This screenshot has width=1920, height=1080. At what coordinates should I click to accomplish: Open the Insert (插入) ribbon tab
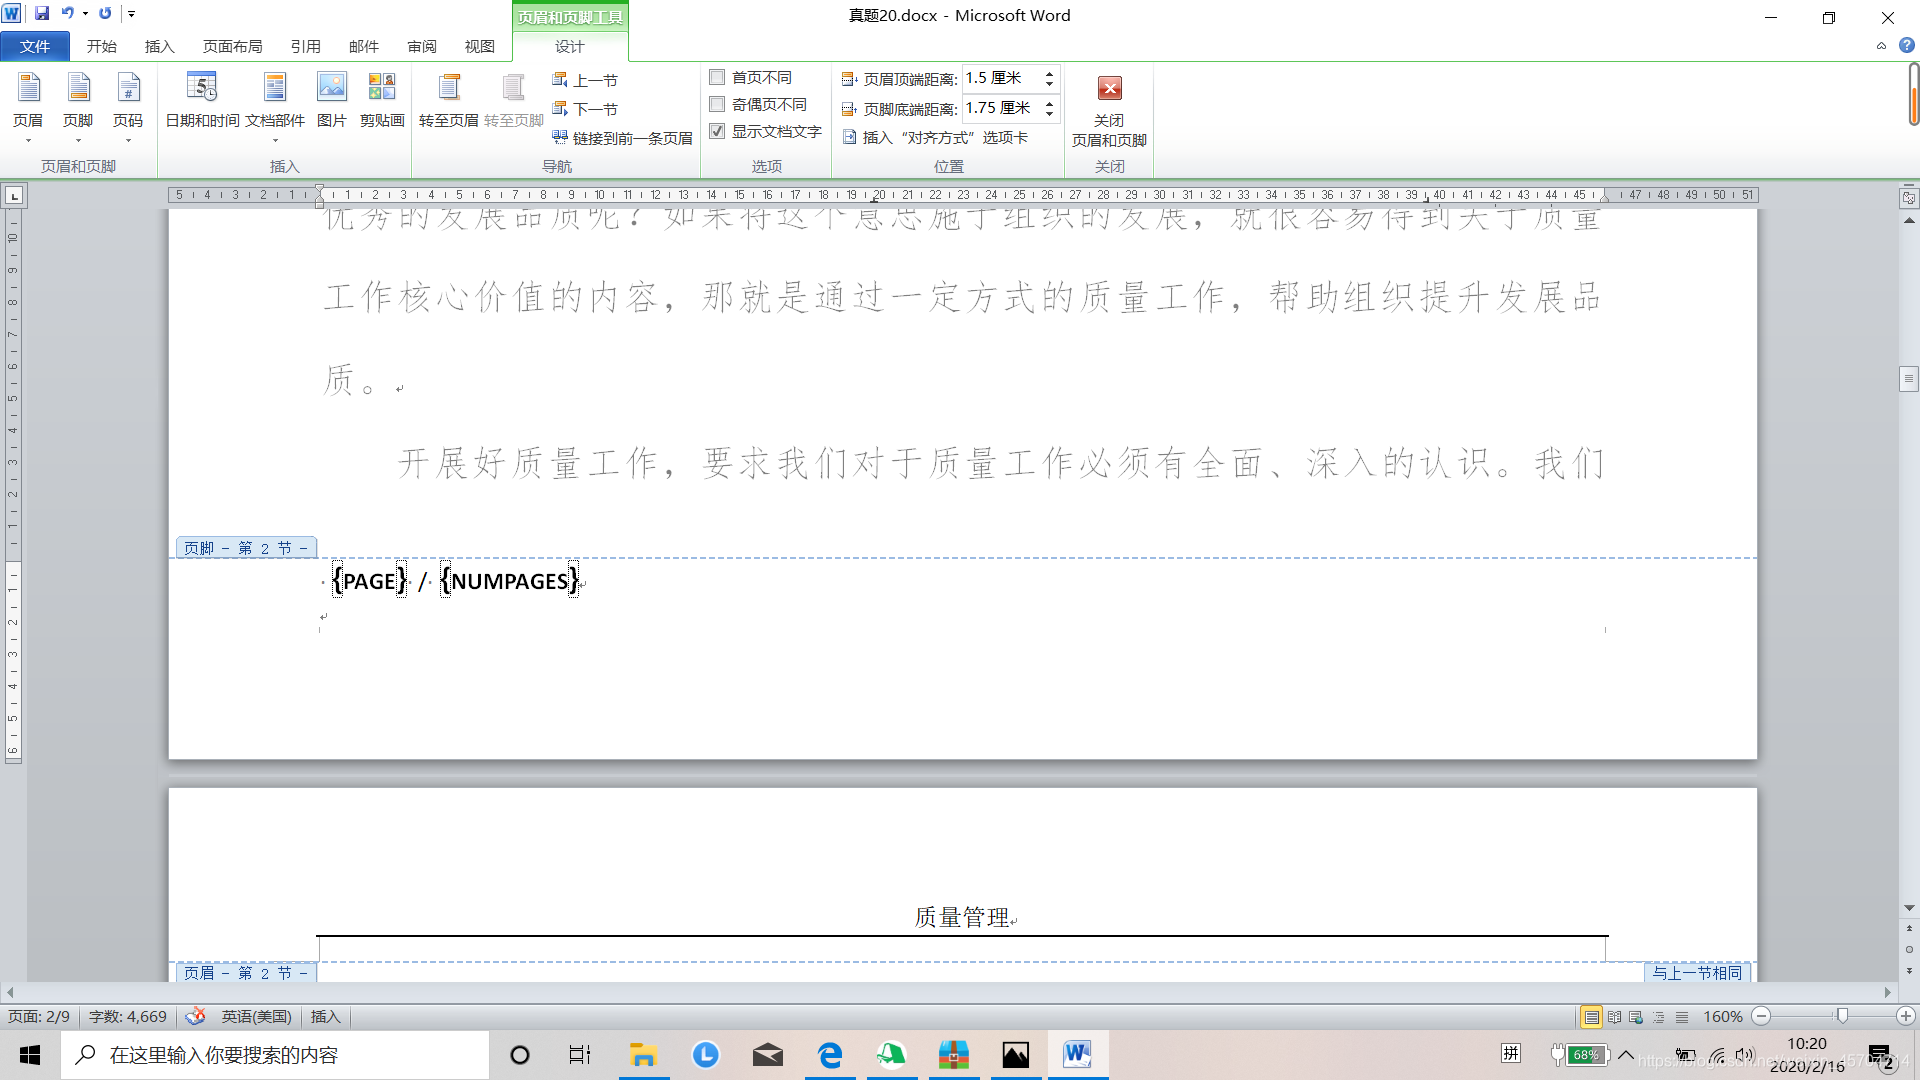tap(159, 46)
